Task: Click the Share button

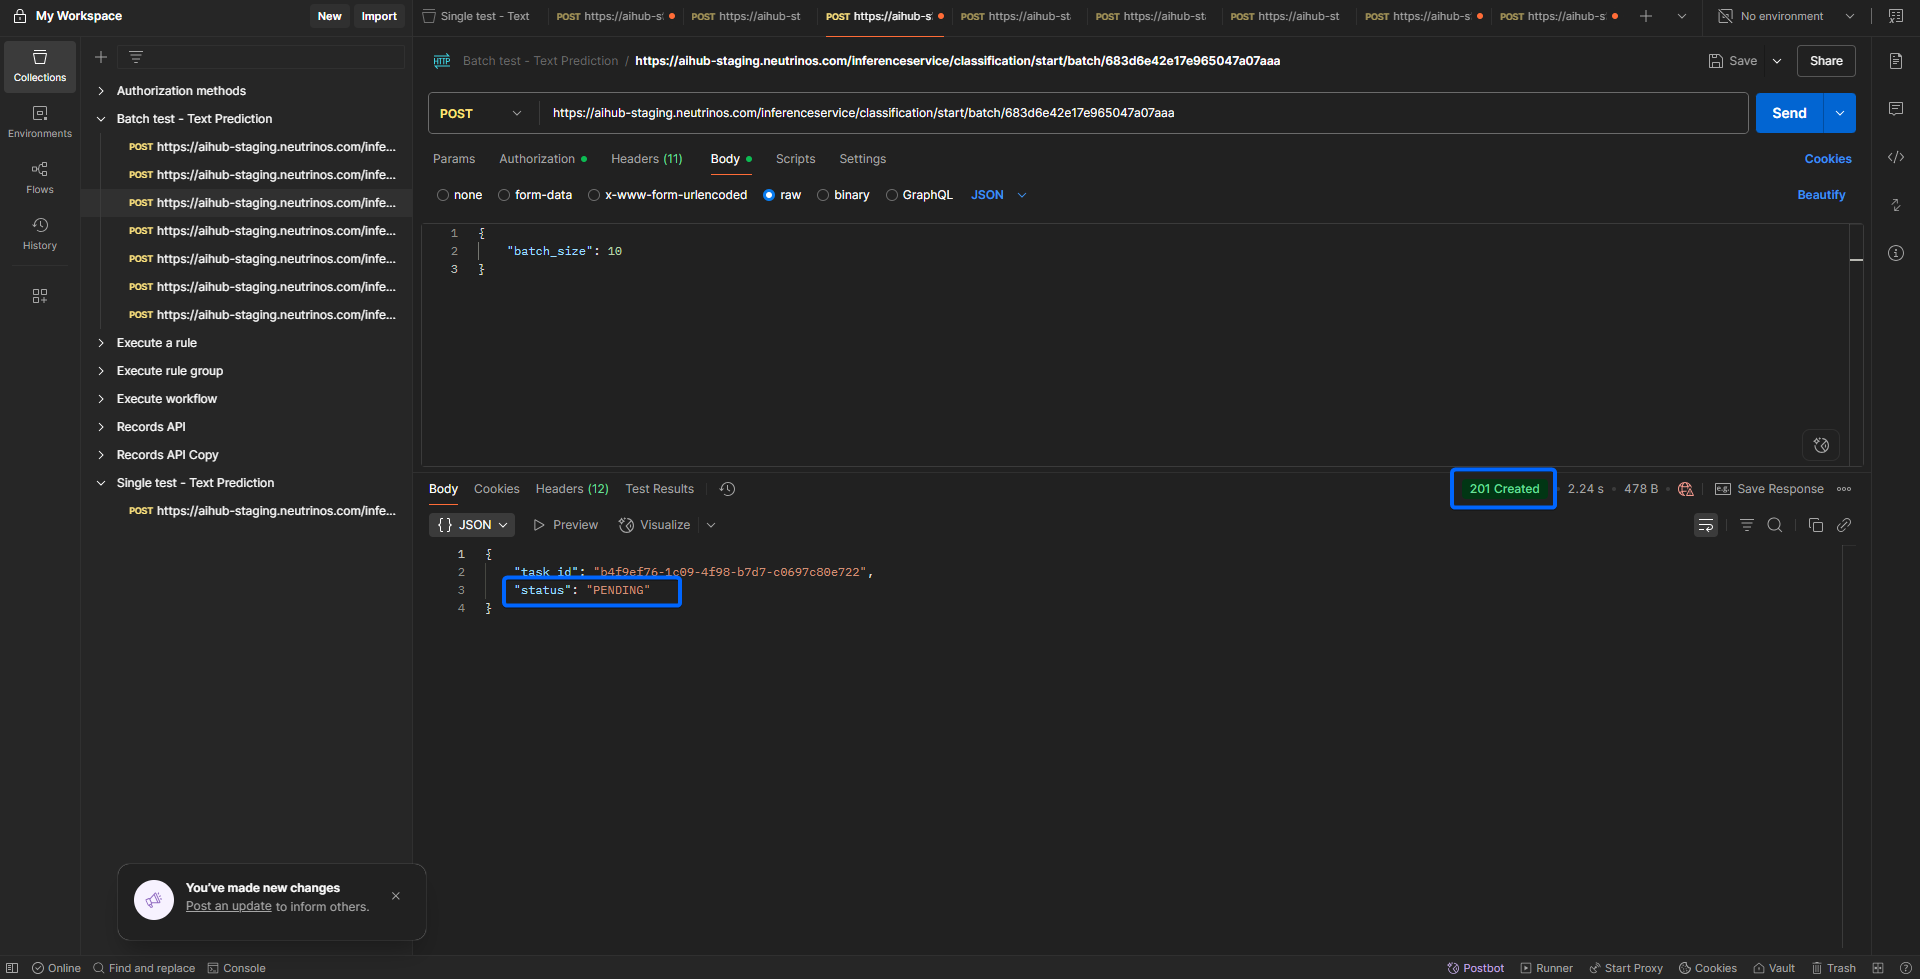Action: click(x=1826, y=61)
